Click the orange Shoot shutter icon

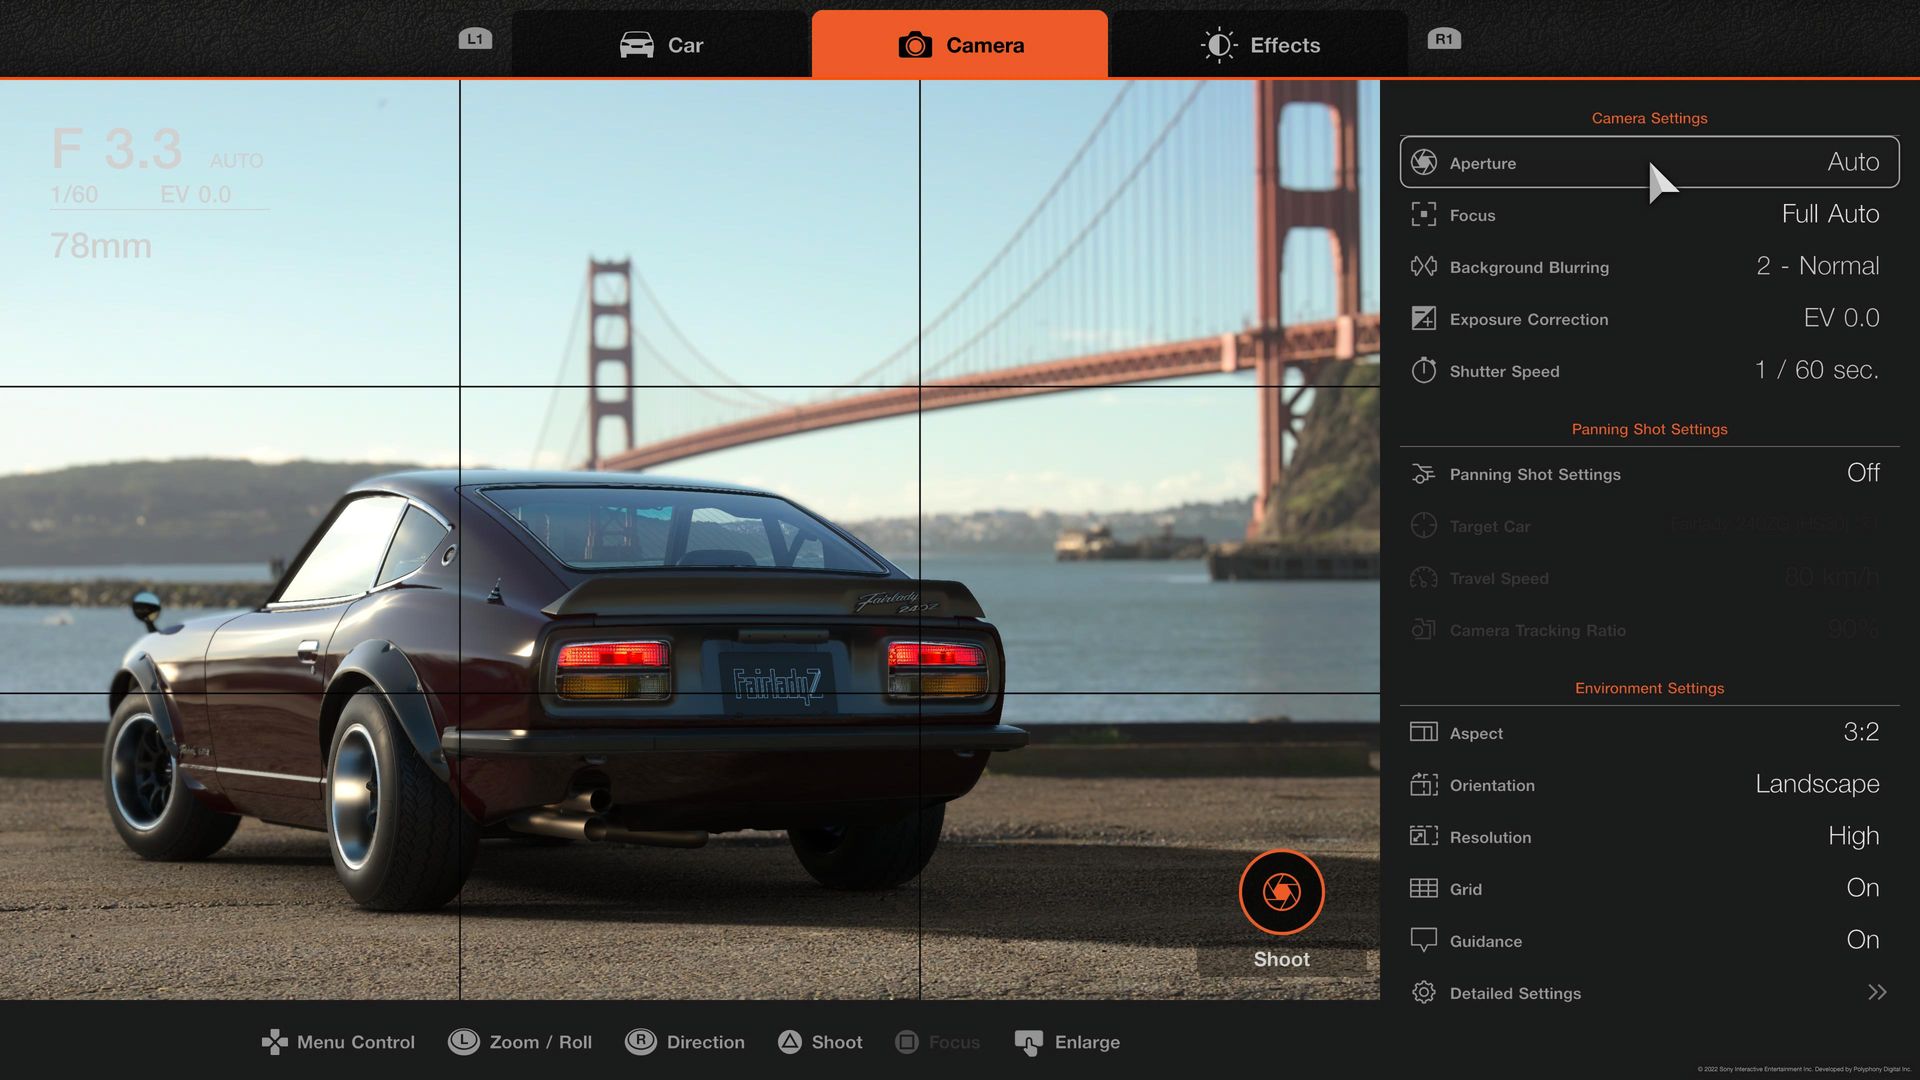pyautogui.click(x=1281, y=892)
